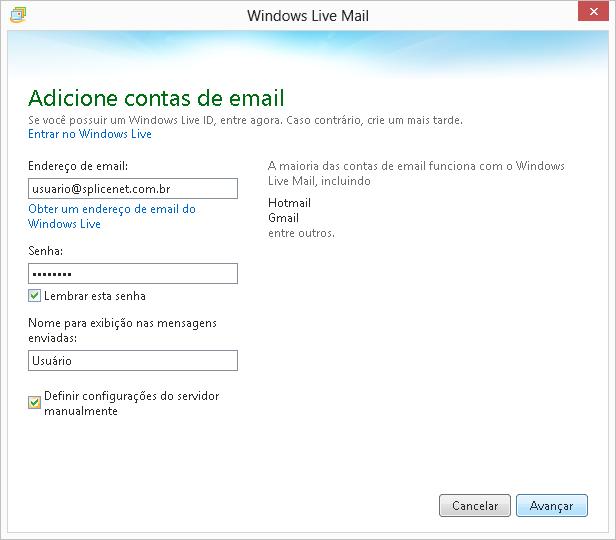Click the 'entre outros.' text
The image size is (616, 540).
[301, 233]
